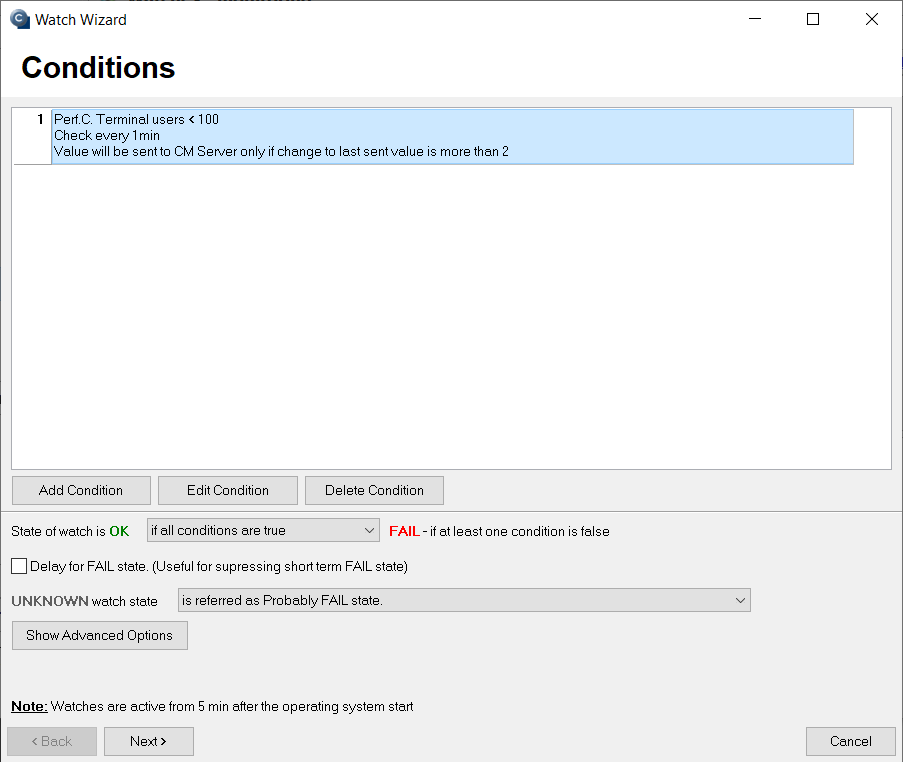
Task: Click Add Condition button
Action: tap(81, 490)
